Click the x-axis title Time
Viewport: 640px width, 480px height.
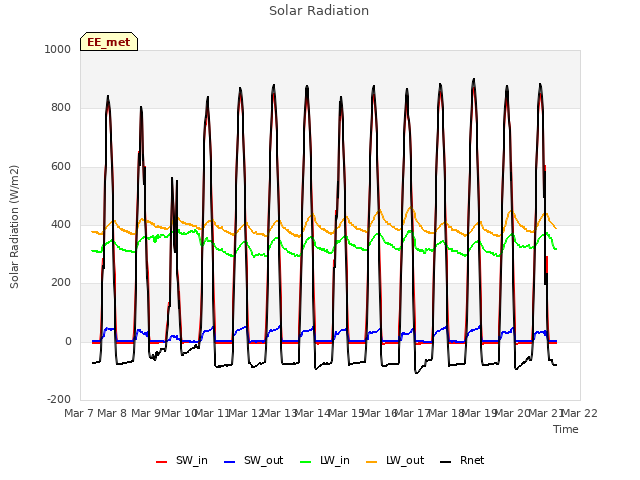566,429
